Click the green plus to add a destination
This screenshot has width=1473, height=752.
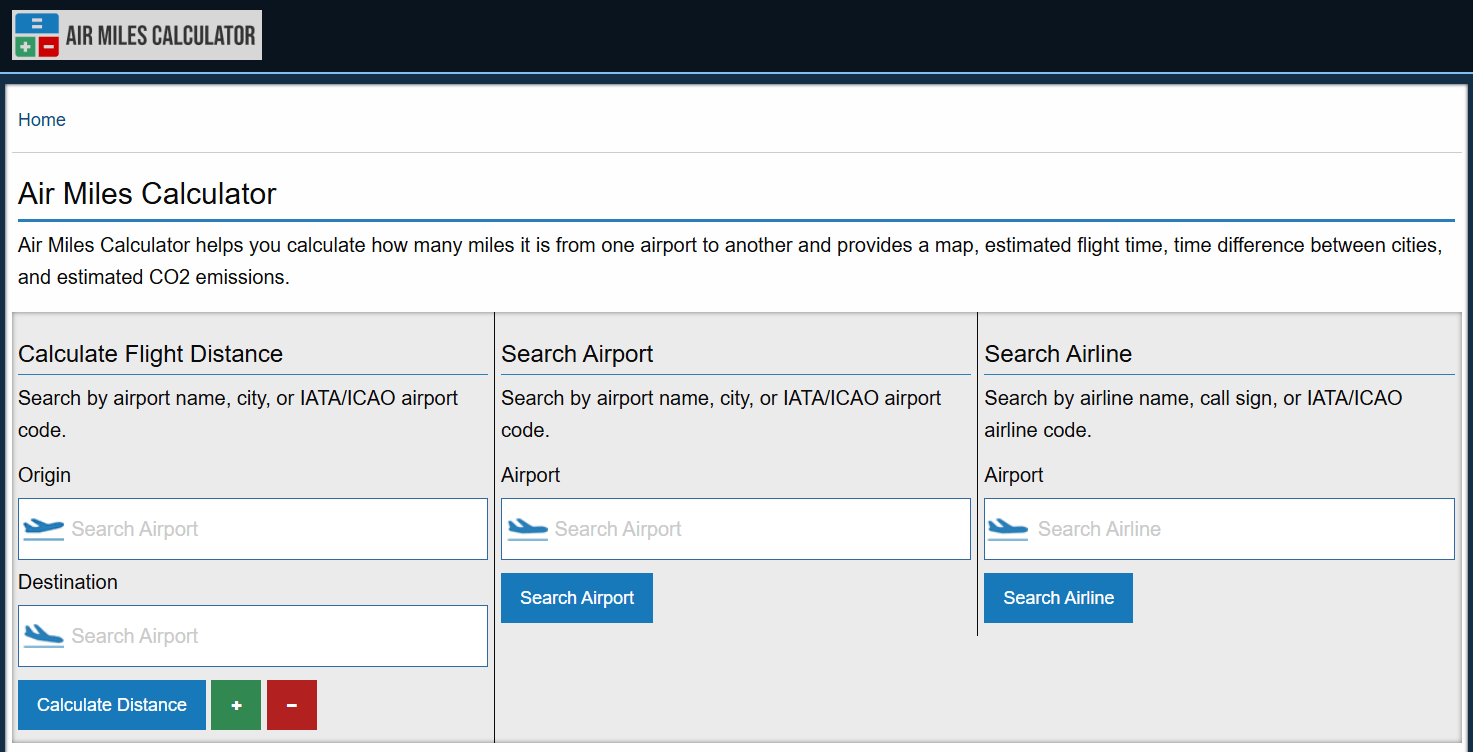click(236, 704)
